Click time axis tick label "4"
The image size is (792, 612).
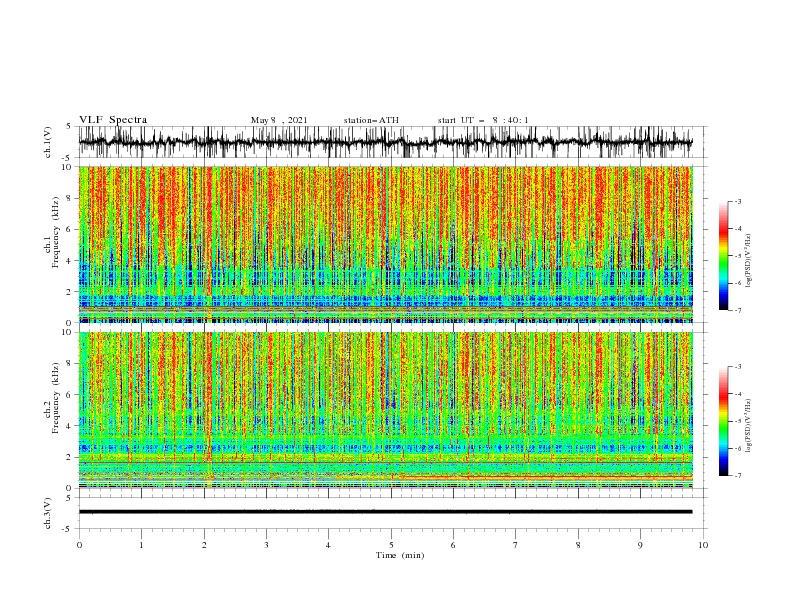pos(328,545)
